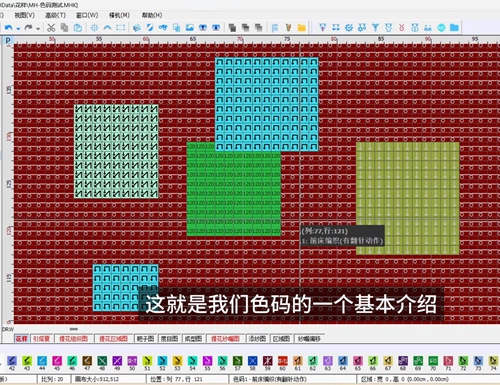Click the blue funnel filter icon
Screen dimensions: 500x385
[375, 27]
